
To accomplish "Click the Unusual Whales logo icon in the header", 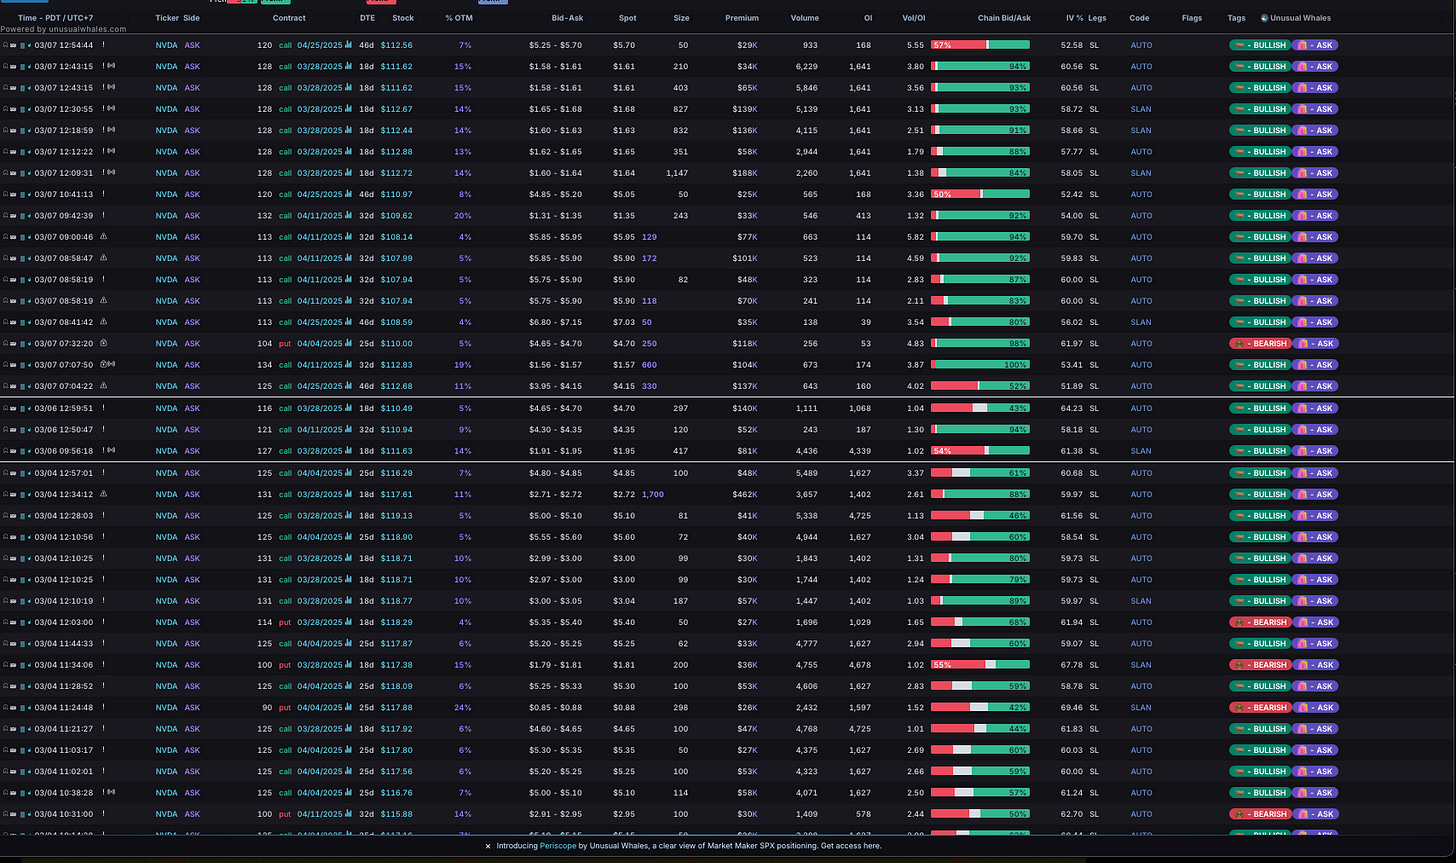I will 1264,18.
